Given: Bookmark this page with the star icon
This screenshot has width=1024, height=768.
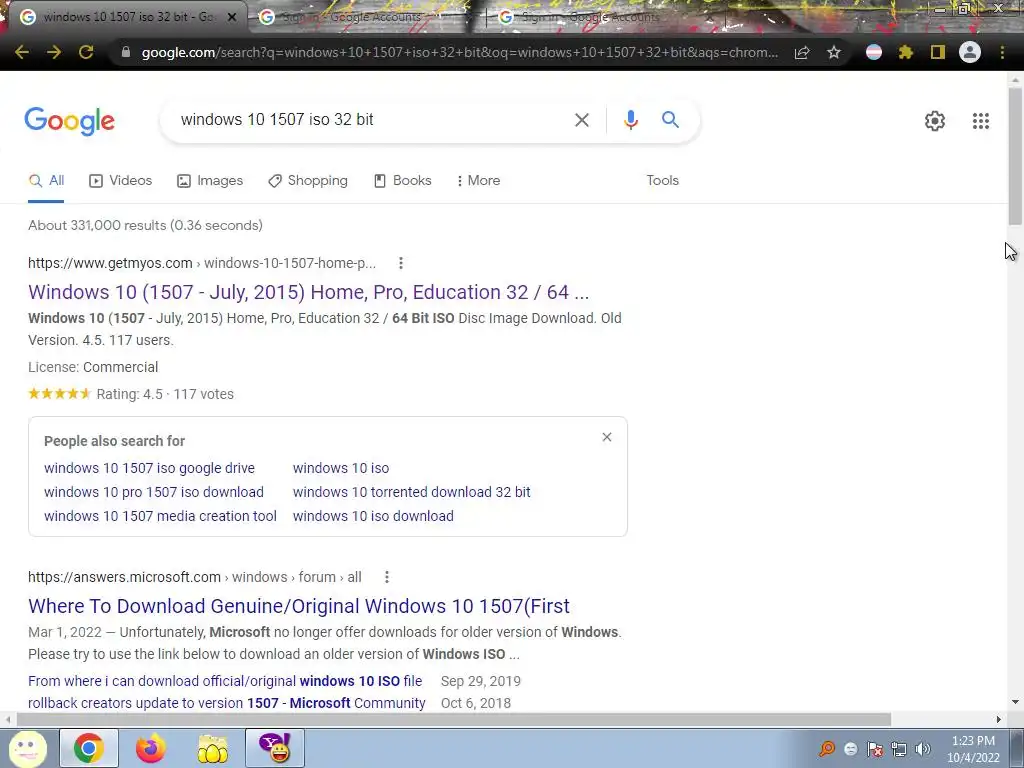Looking at the screenshot, I should coord(834,52).
